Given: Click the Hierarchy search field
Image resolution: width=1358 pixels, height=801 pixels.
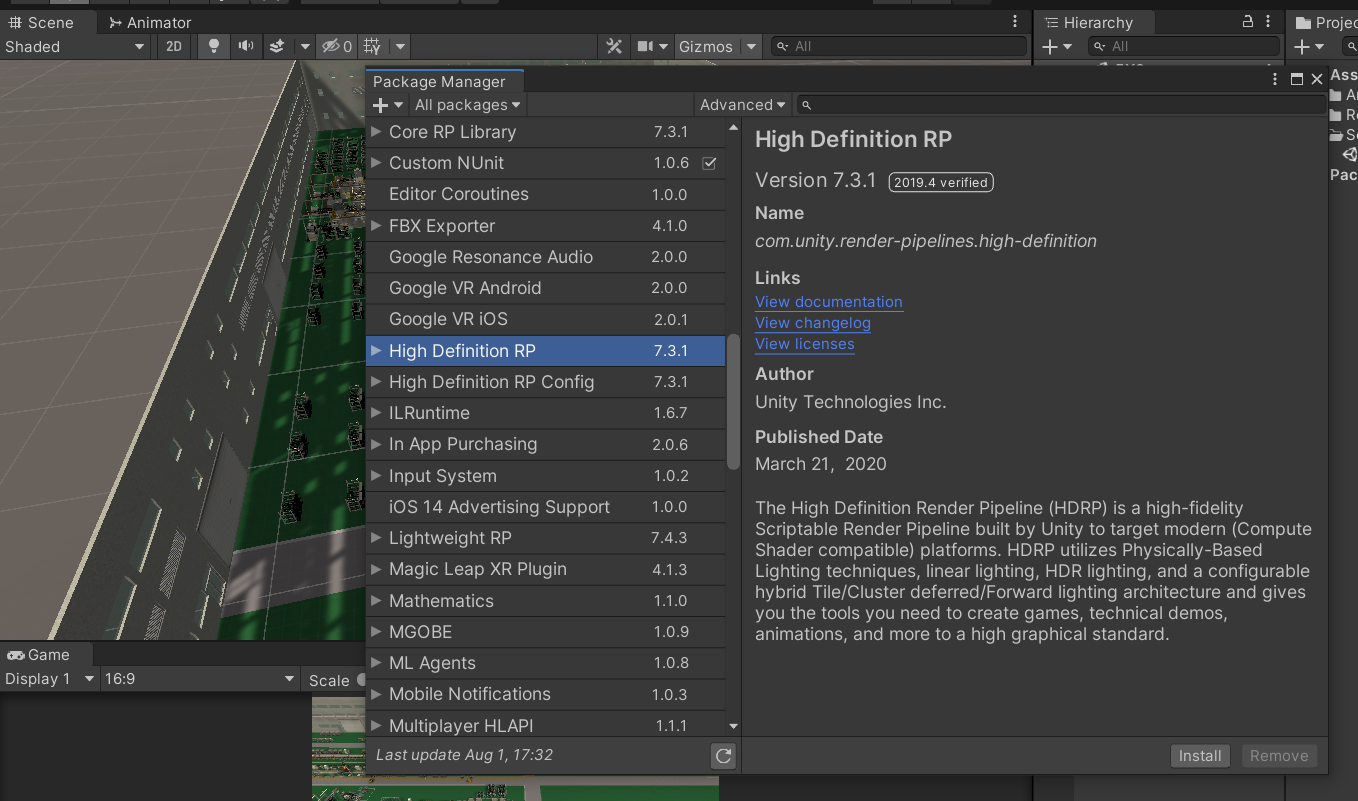Looking at the screenshot, I should (x=1183, y=46).
